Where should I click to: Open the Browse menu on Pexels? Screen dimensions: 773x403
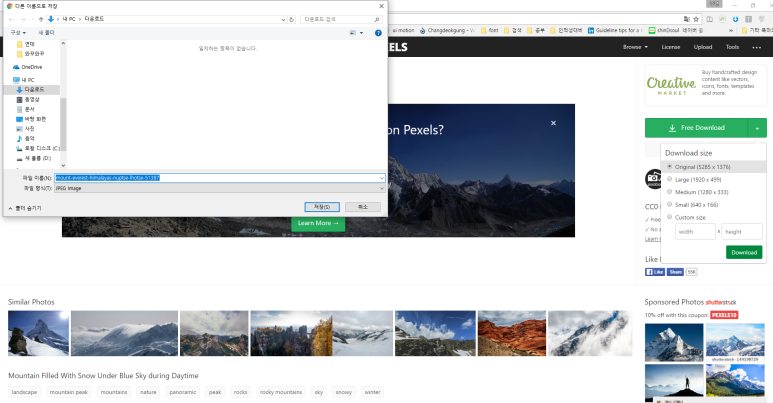click(635, 47)
